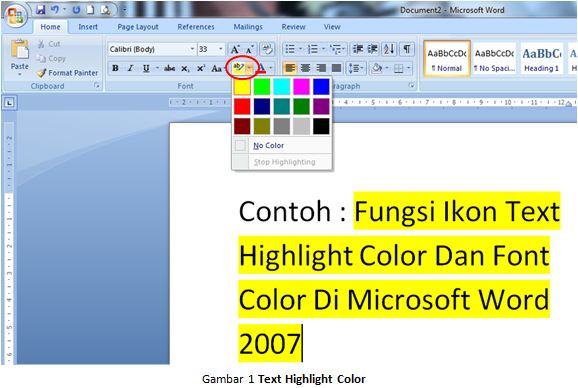Decrease paragraph indent

pyautogui.click(x=358, y=49)
